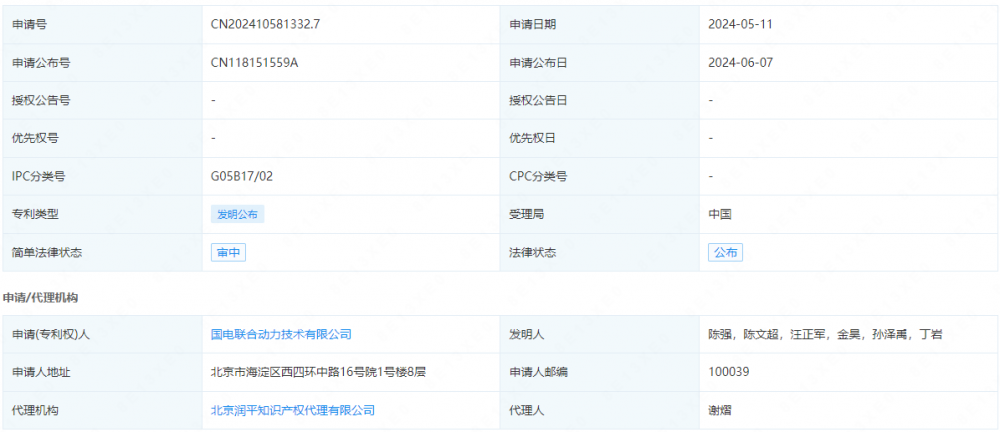Click the 优先权号 field label
The height and width of the screenshot is (432, 1000).
click(x=35, y=138)
